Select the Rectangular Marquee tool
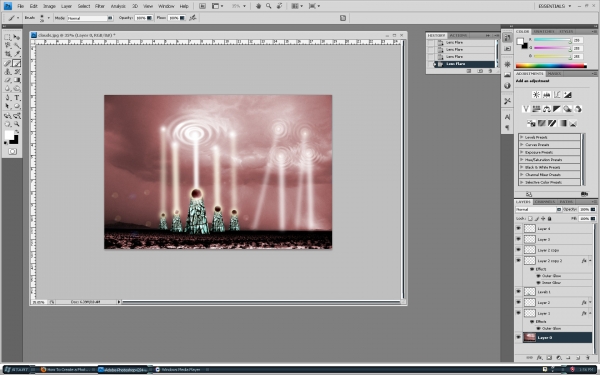This screenshot has height=375, width=600. click(x=7, y=38)
